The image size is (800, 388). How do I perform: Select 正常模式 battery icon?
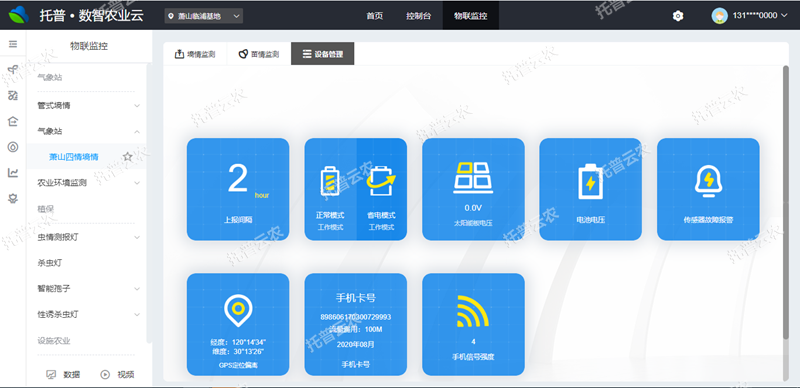tap(329, 181)
